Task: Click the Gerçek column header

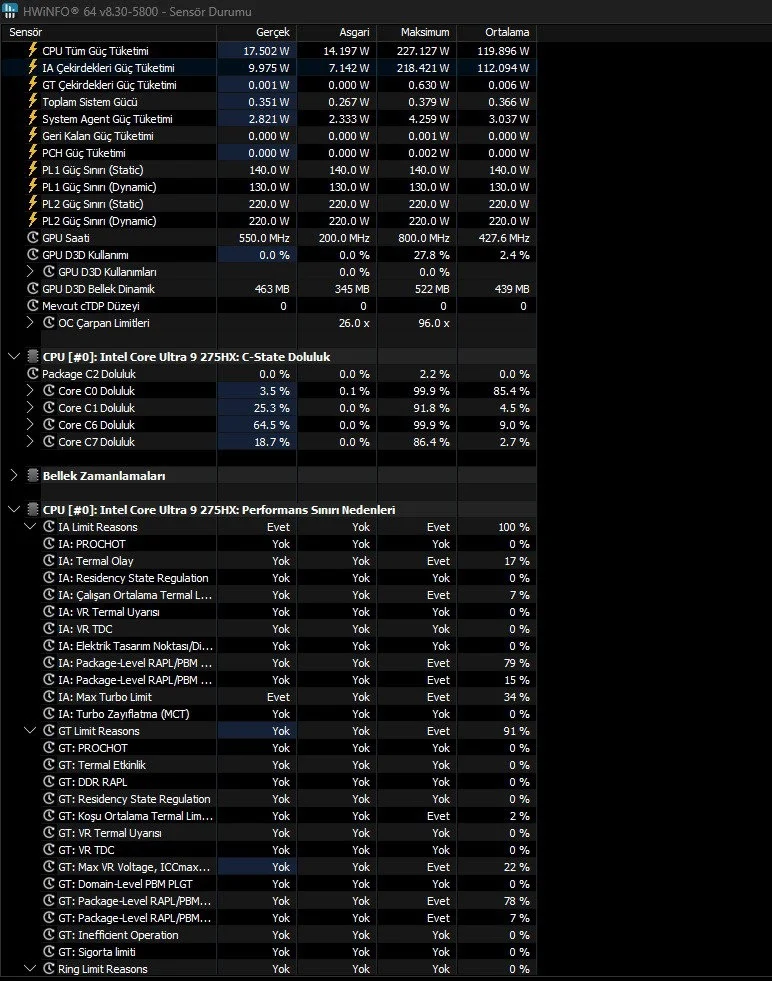Action: click(x=273, y=32)
